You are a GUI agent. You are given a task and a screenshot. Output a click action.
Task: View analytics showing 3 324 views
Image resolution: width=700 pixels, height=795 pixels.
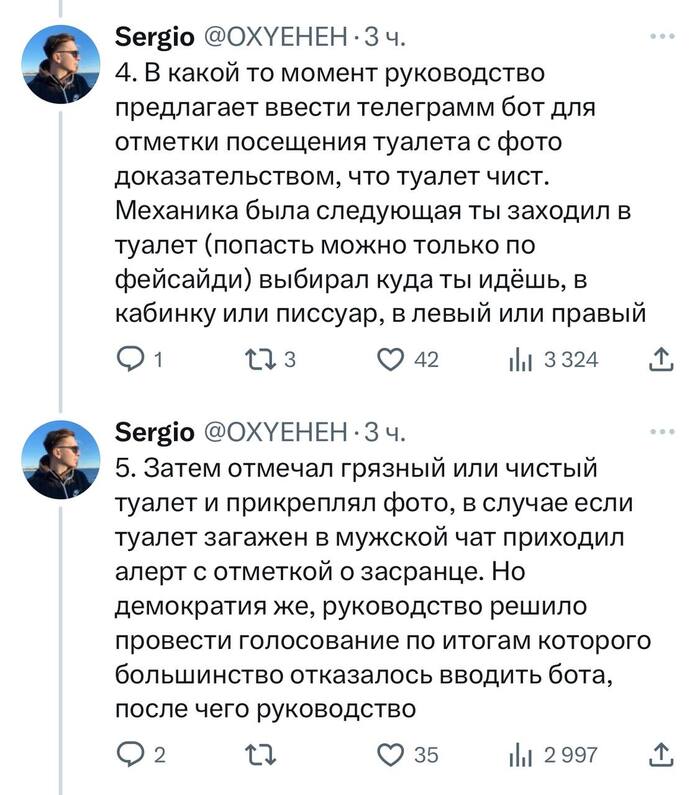520,359
